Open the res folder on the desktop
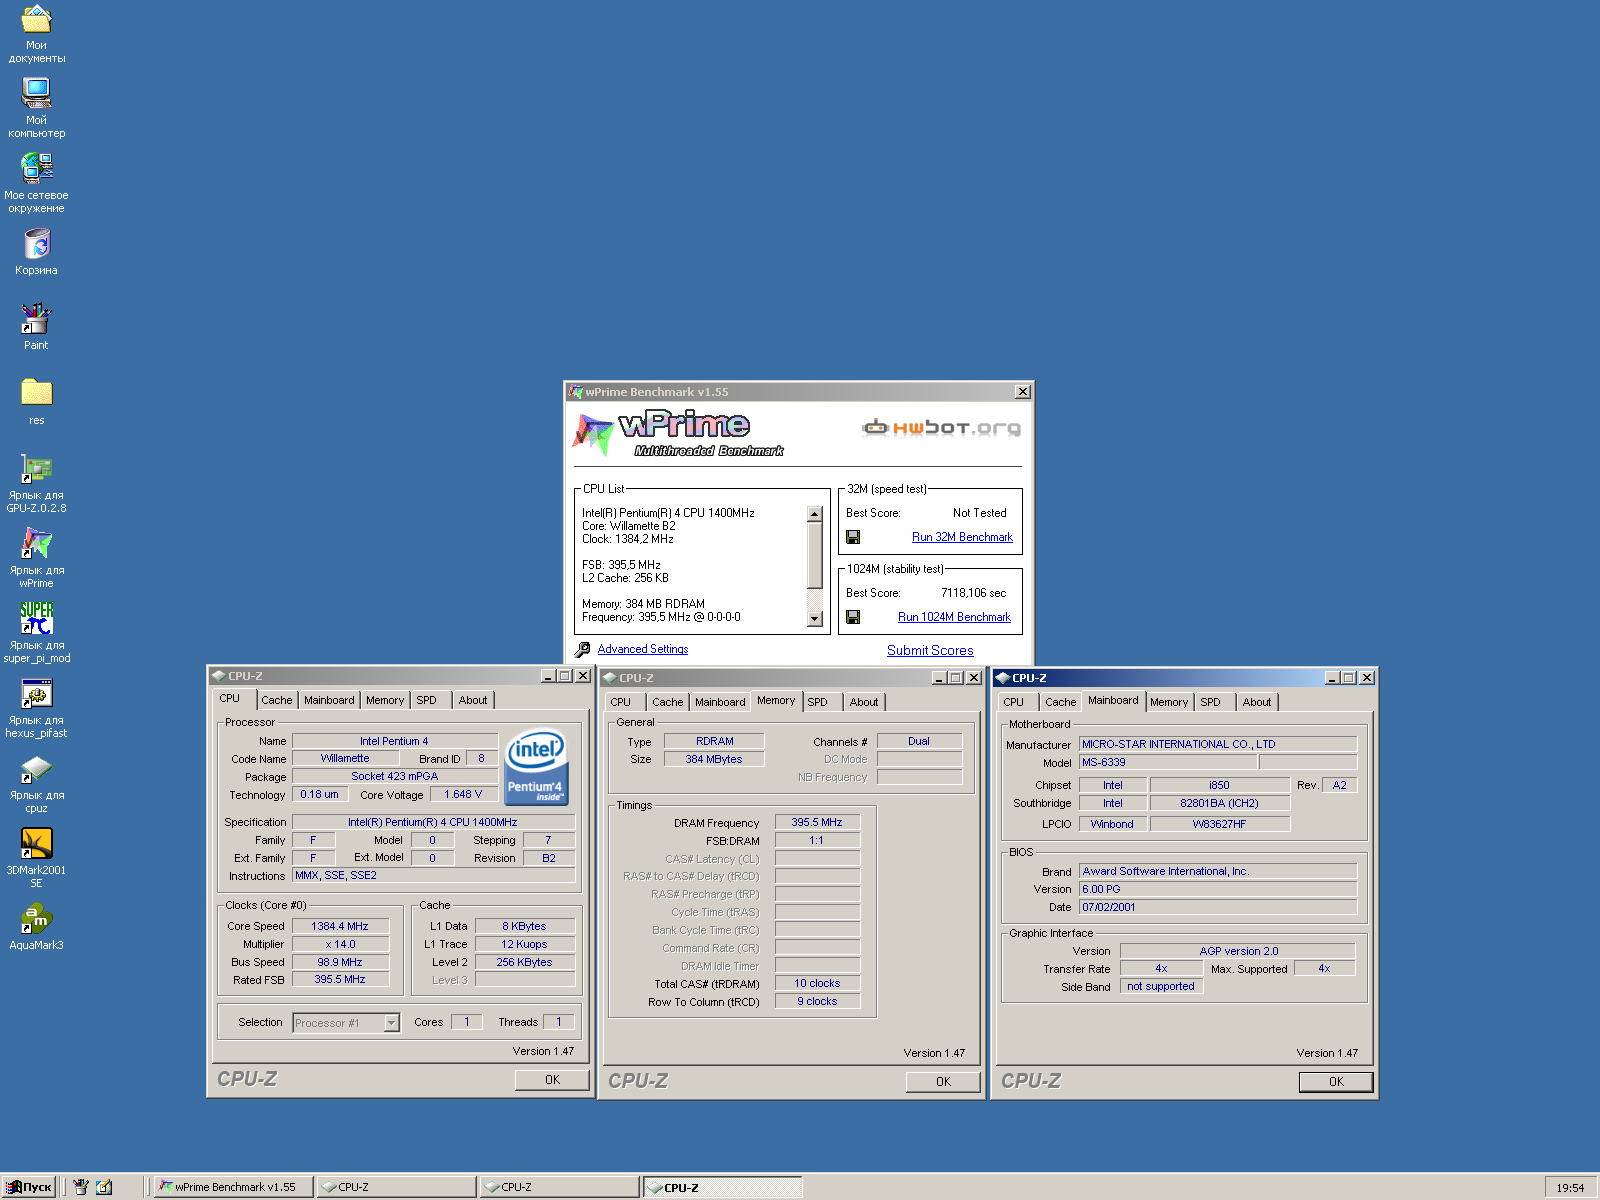This screenshot has width=1600, height=1200. pyautogui.click(x=36, y=402)
